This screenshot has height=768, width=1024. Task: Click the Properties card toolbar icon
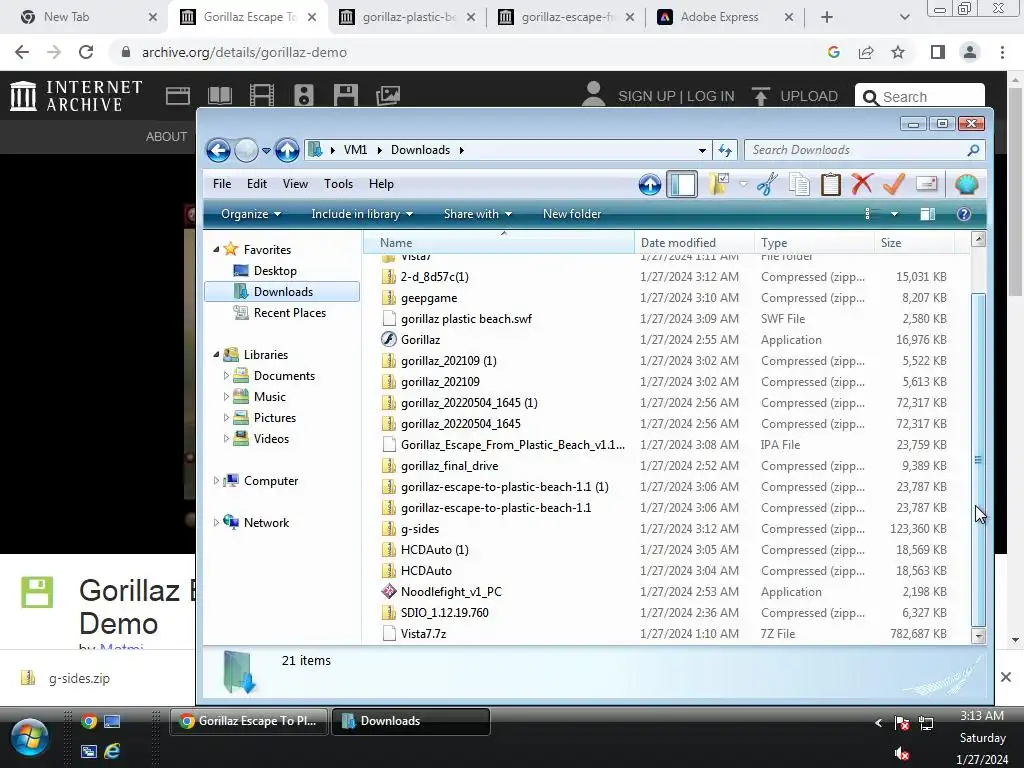click(927, 184)
